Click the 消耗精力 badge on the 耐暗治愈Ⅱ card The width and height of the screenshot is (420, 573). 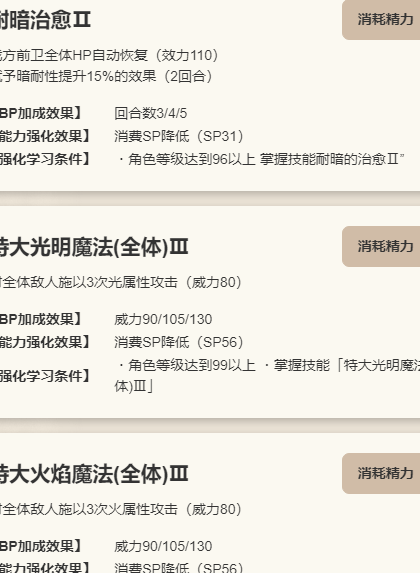(381, 19)
